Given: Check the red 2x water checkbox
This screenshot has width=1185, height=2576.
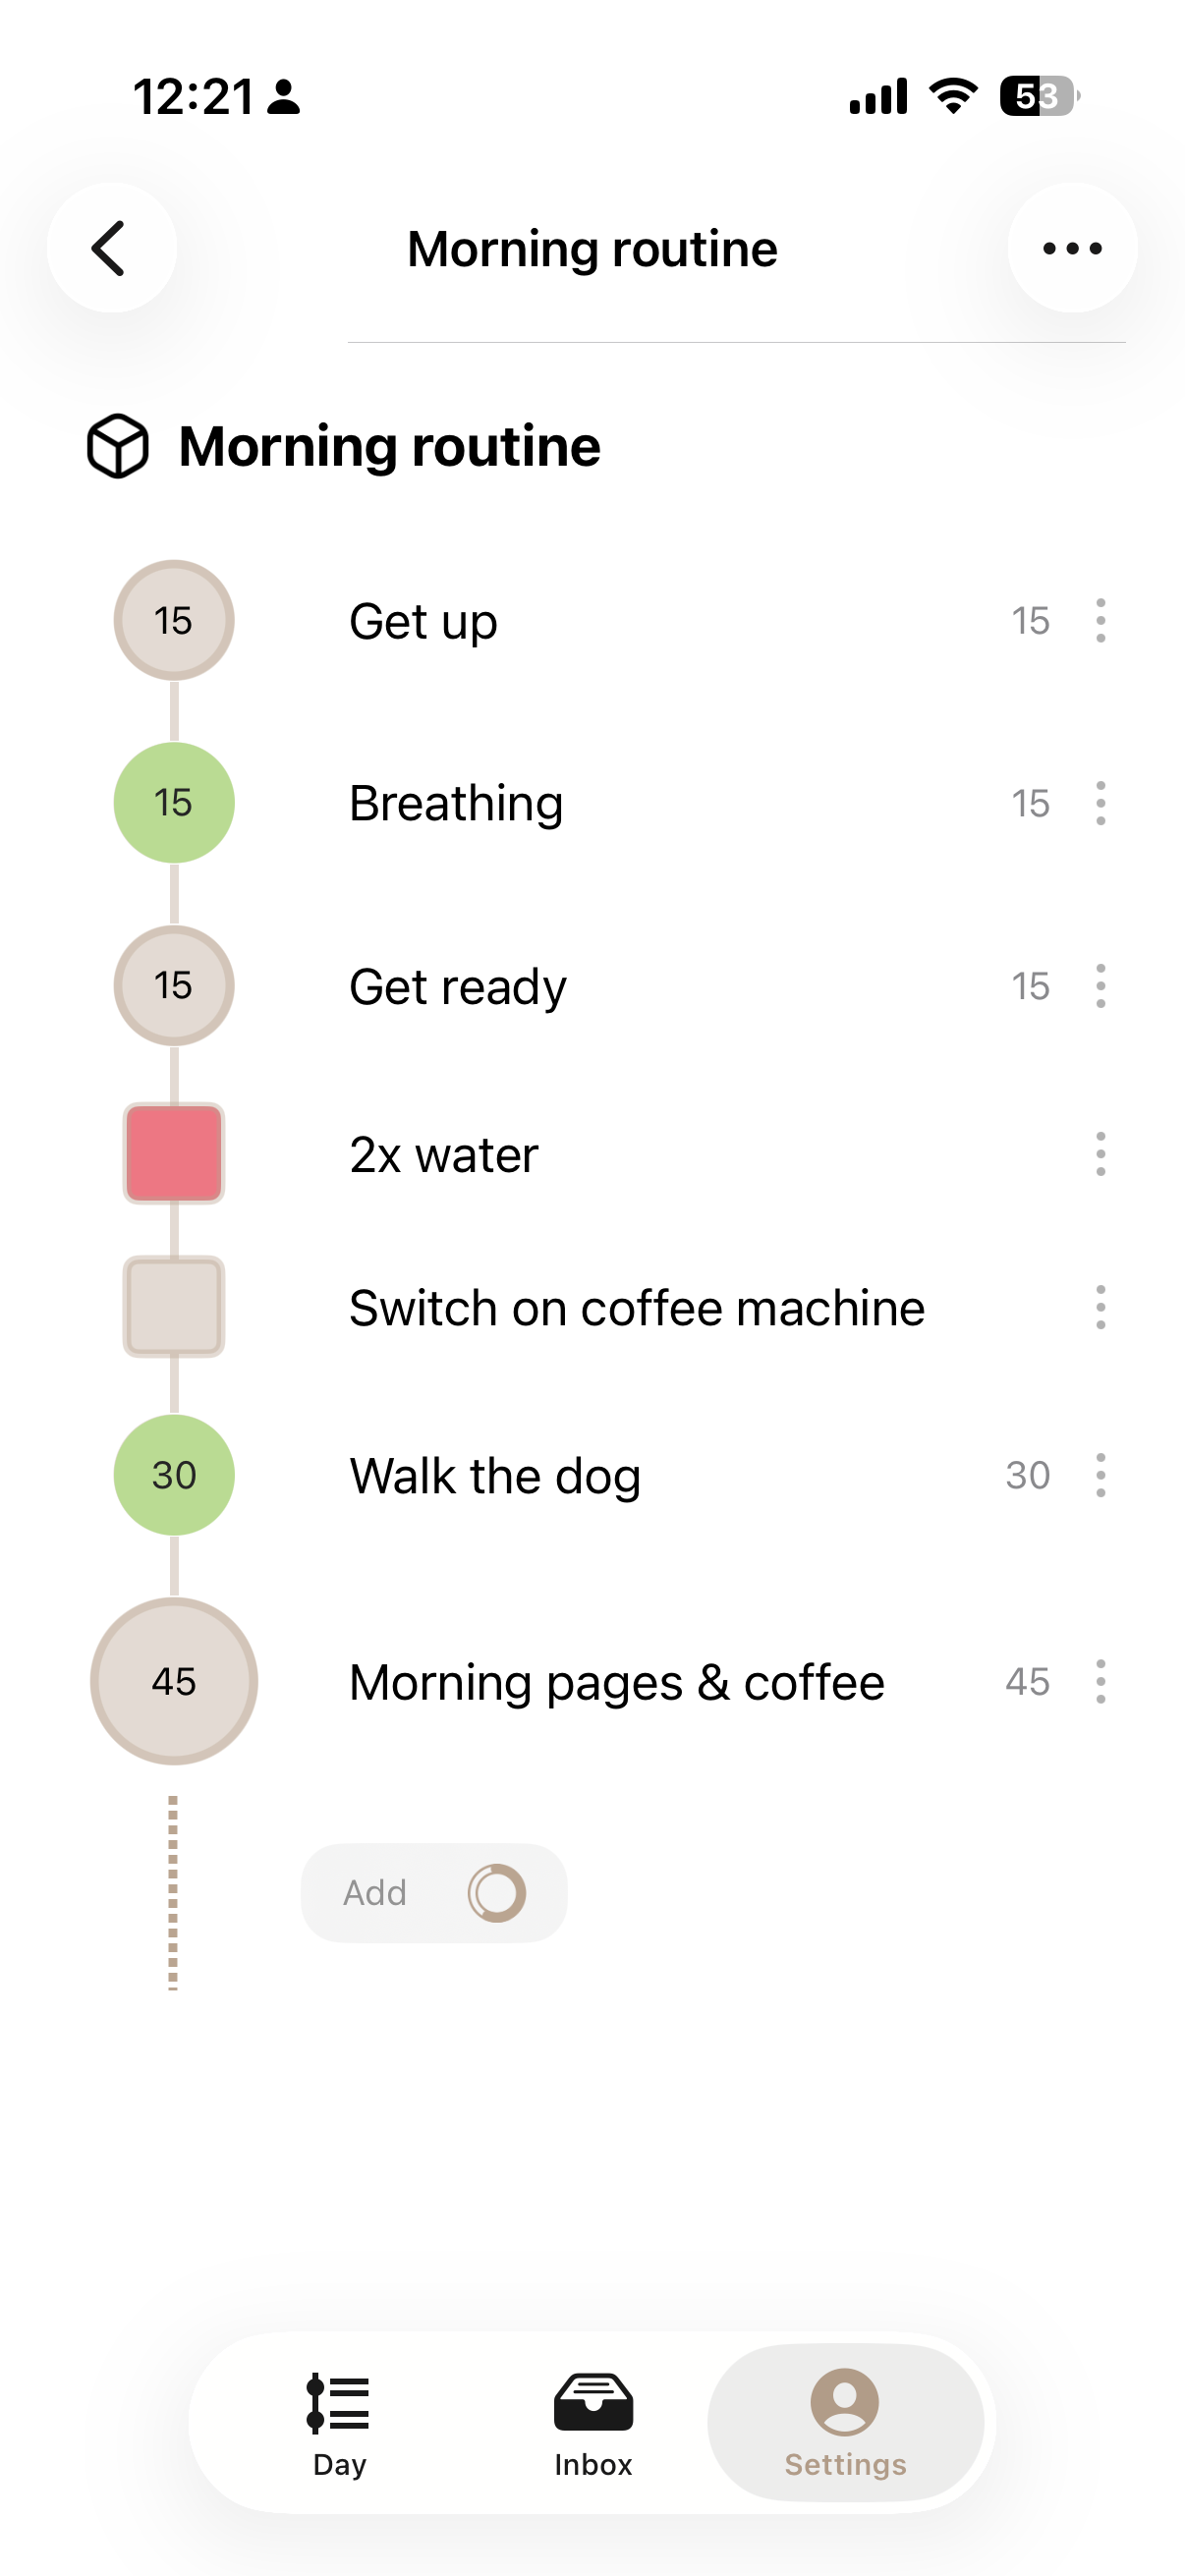Looking at the screenshot, I should 174,1153.
